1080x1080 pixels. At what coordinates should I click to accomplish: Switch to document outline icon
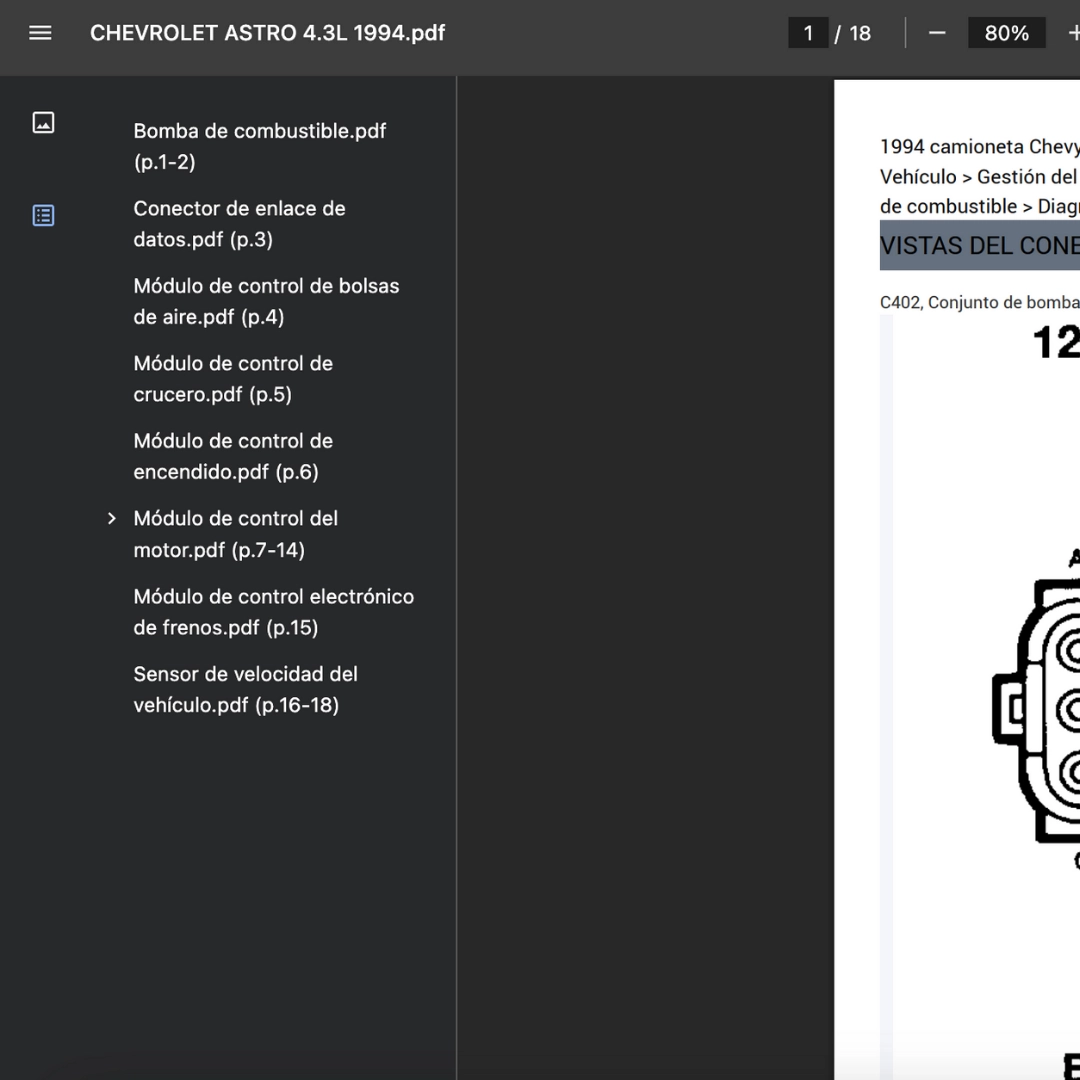click(x=43, y=216)
